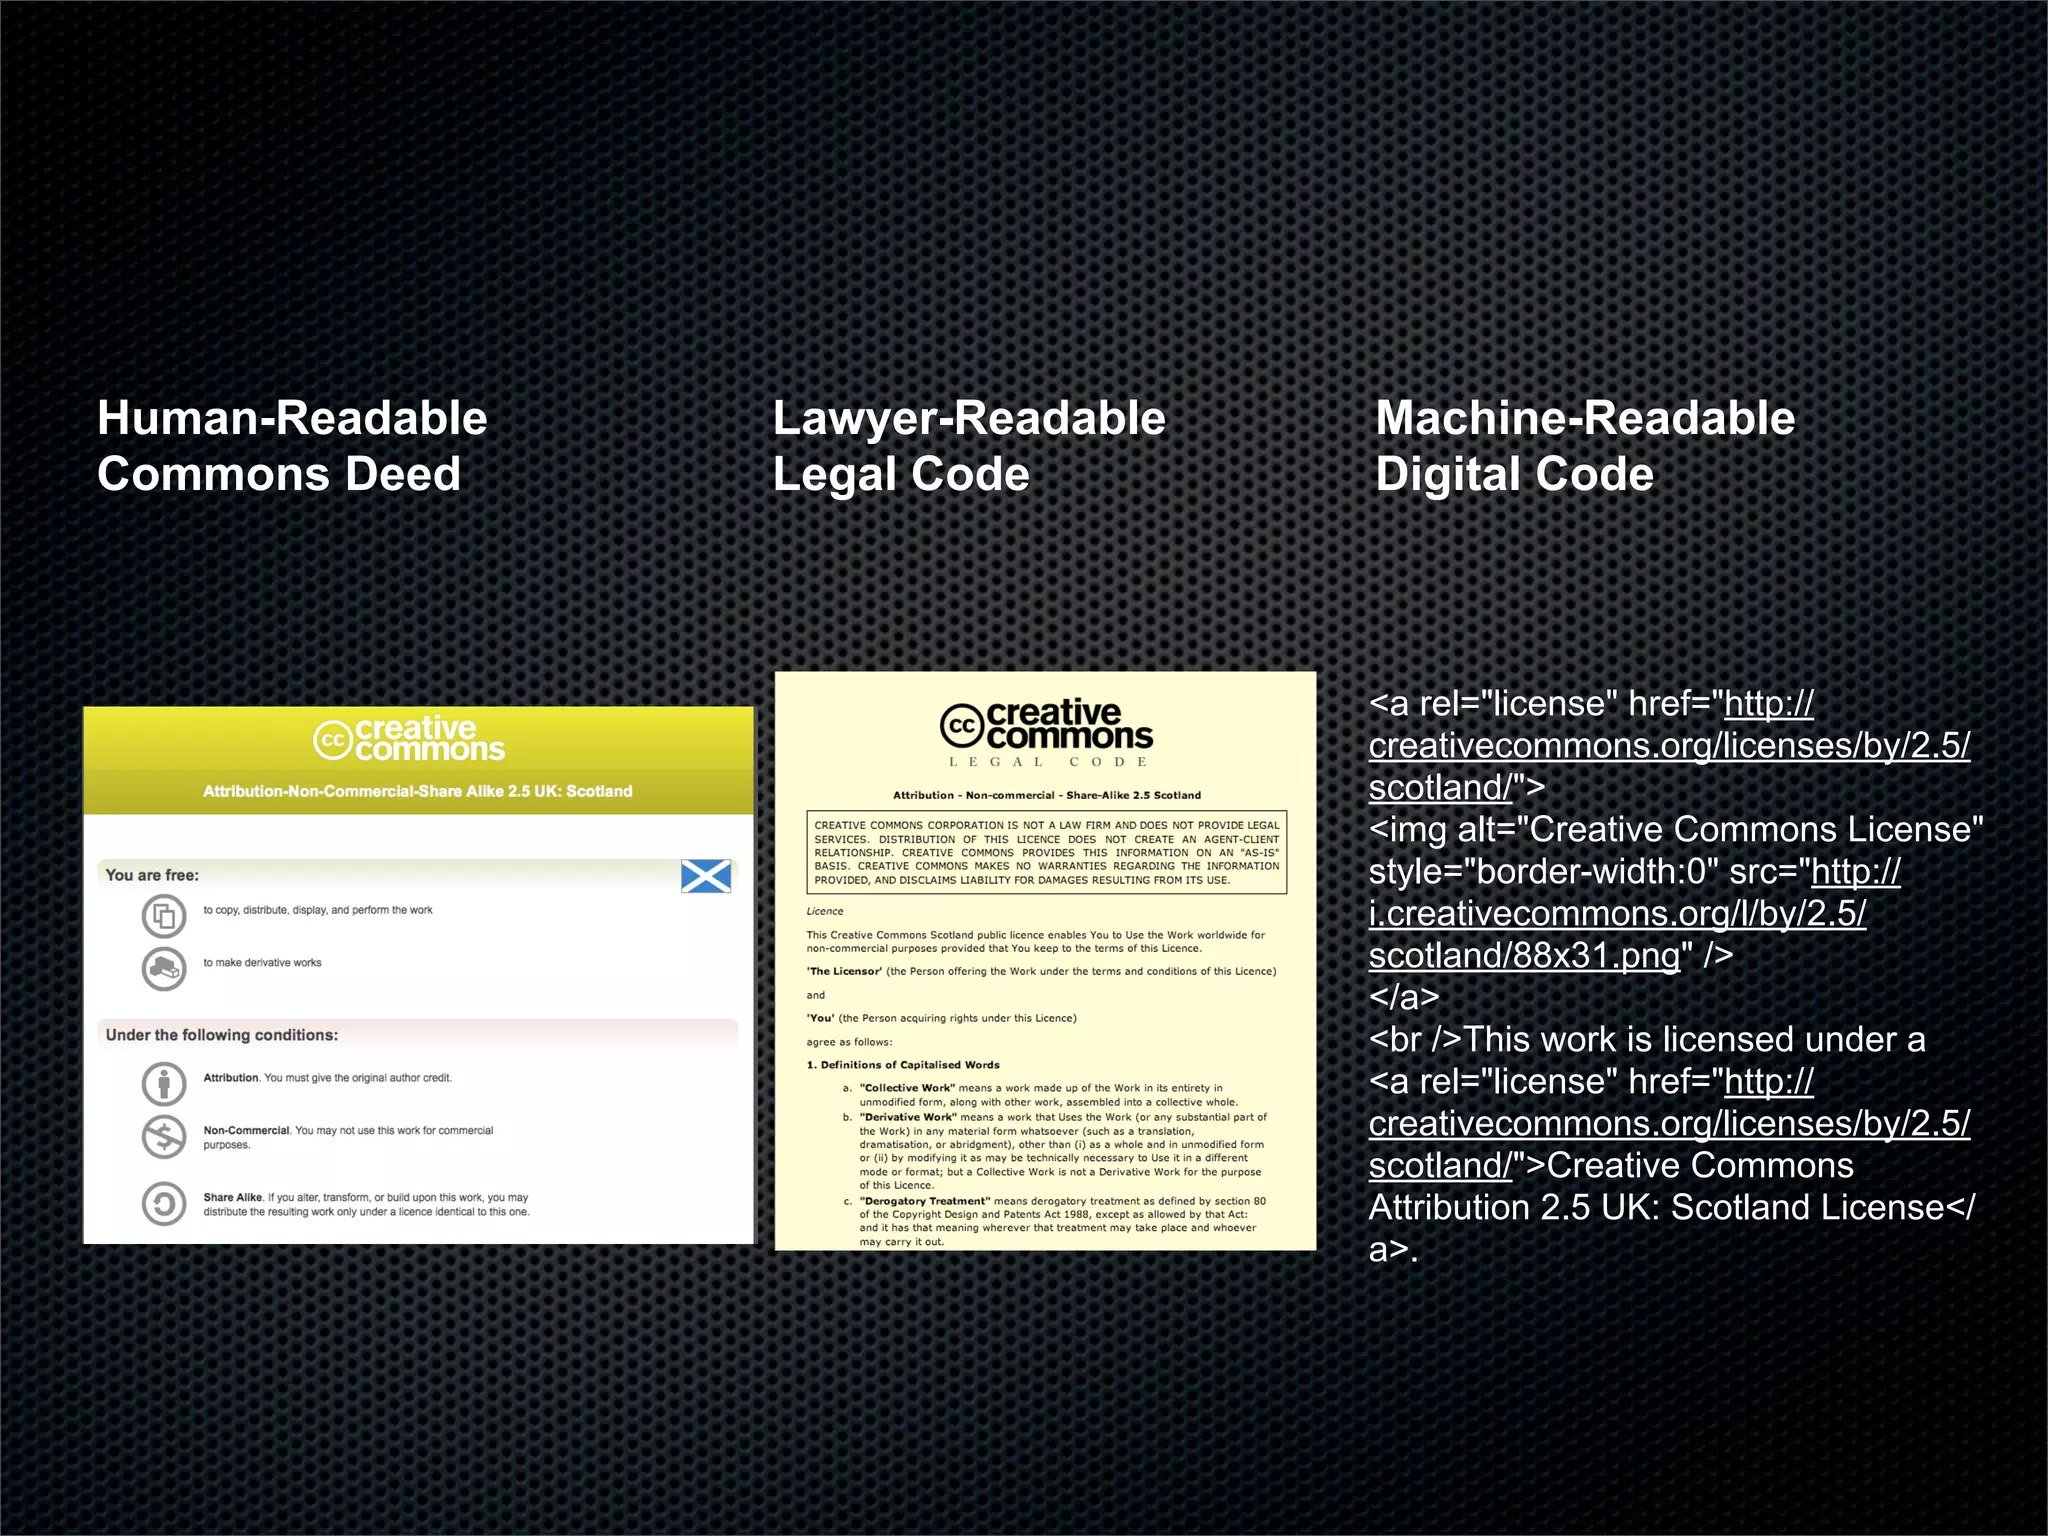Click the derivative works icon
This screenshot has height=1536, width=2048.
coord(164,968)
